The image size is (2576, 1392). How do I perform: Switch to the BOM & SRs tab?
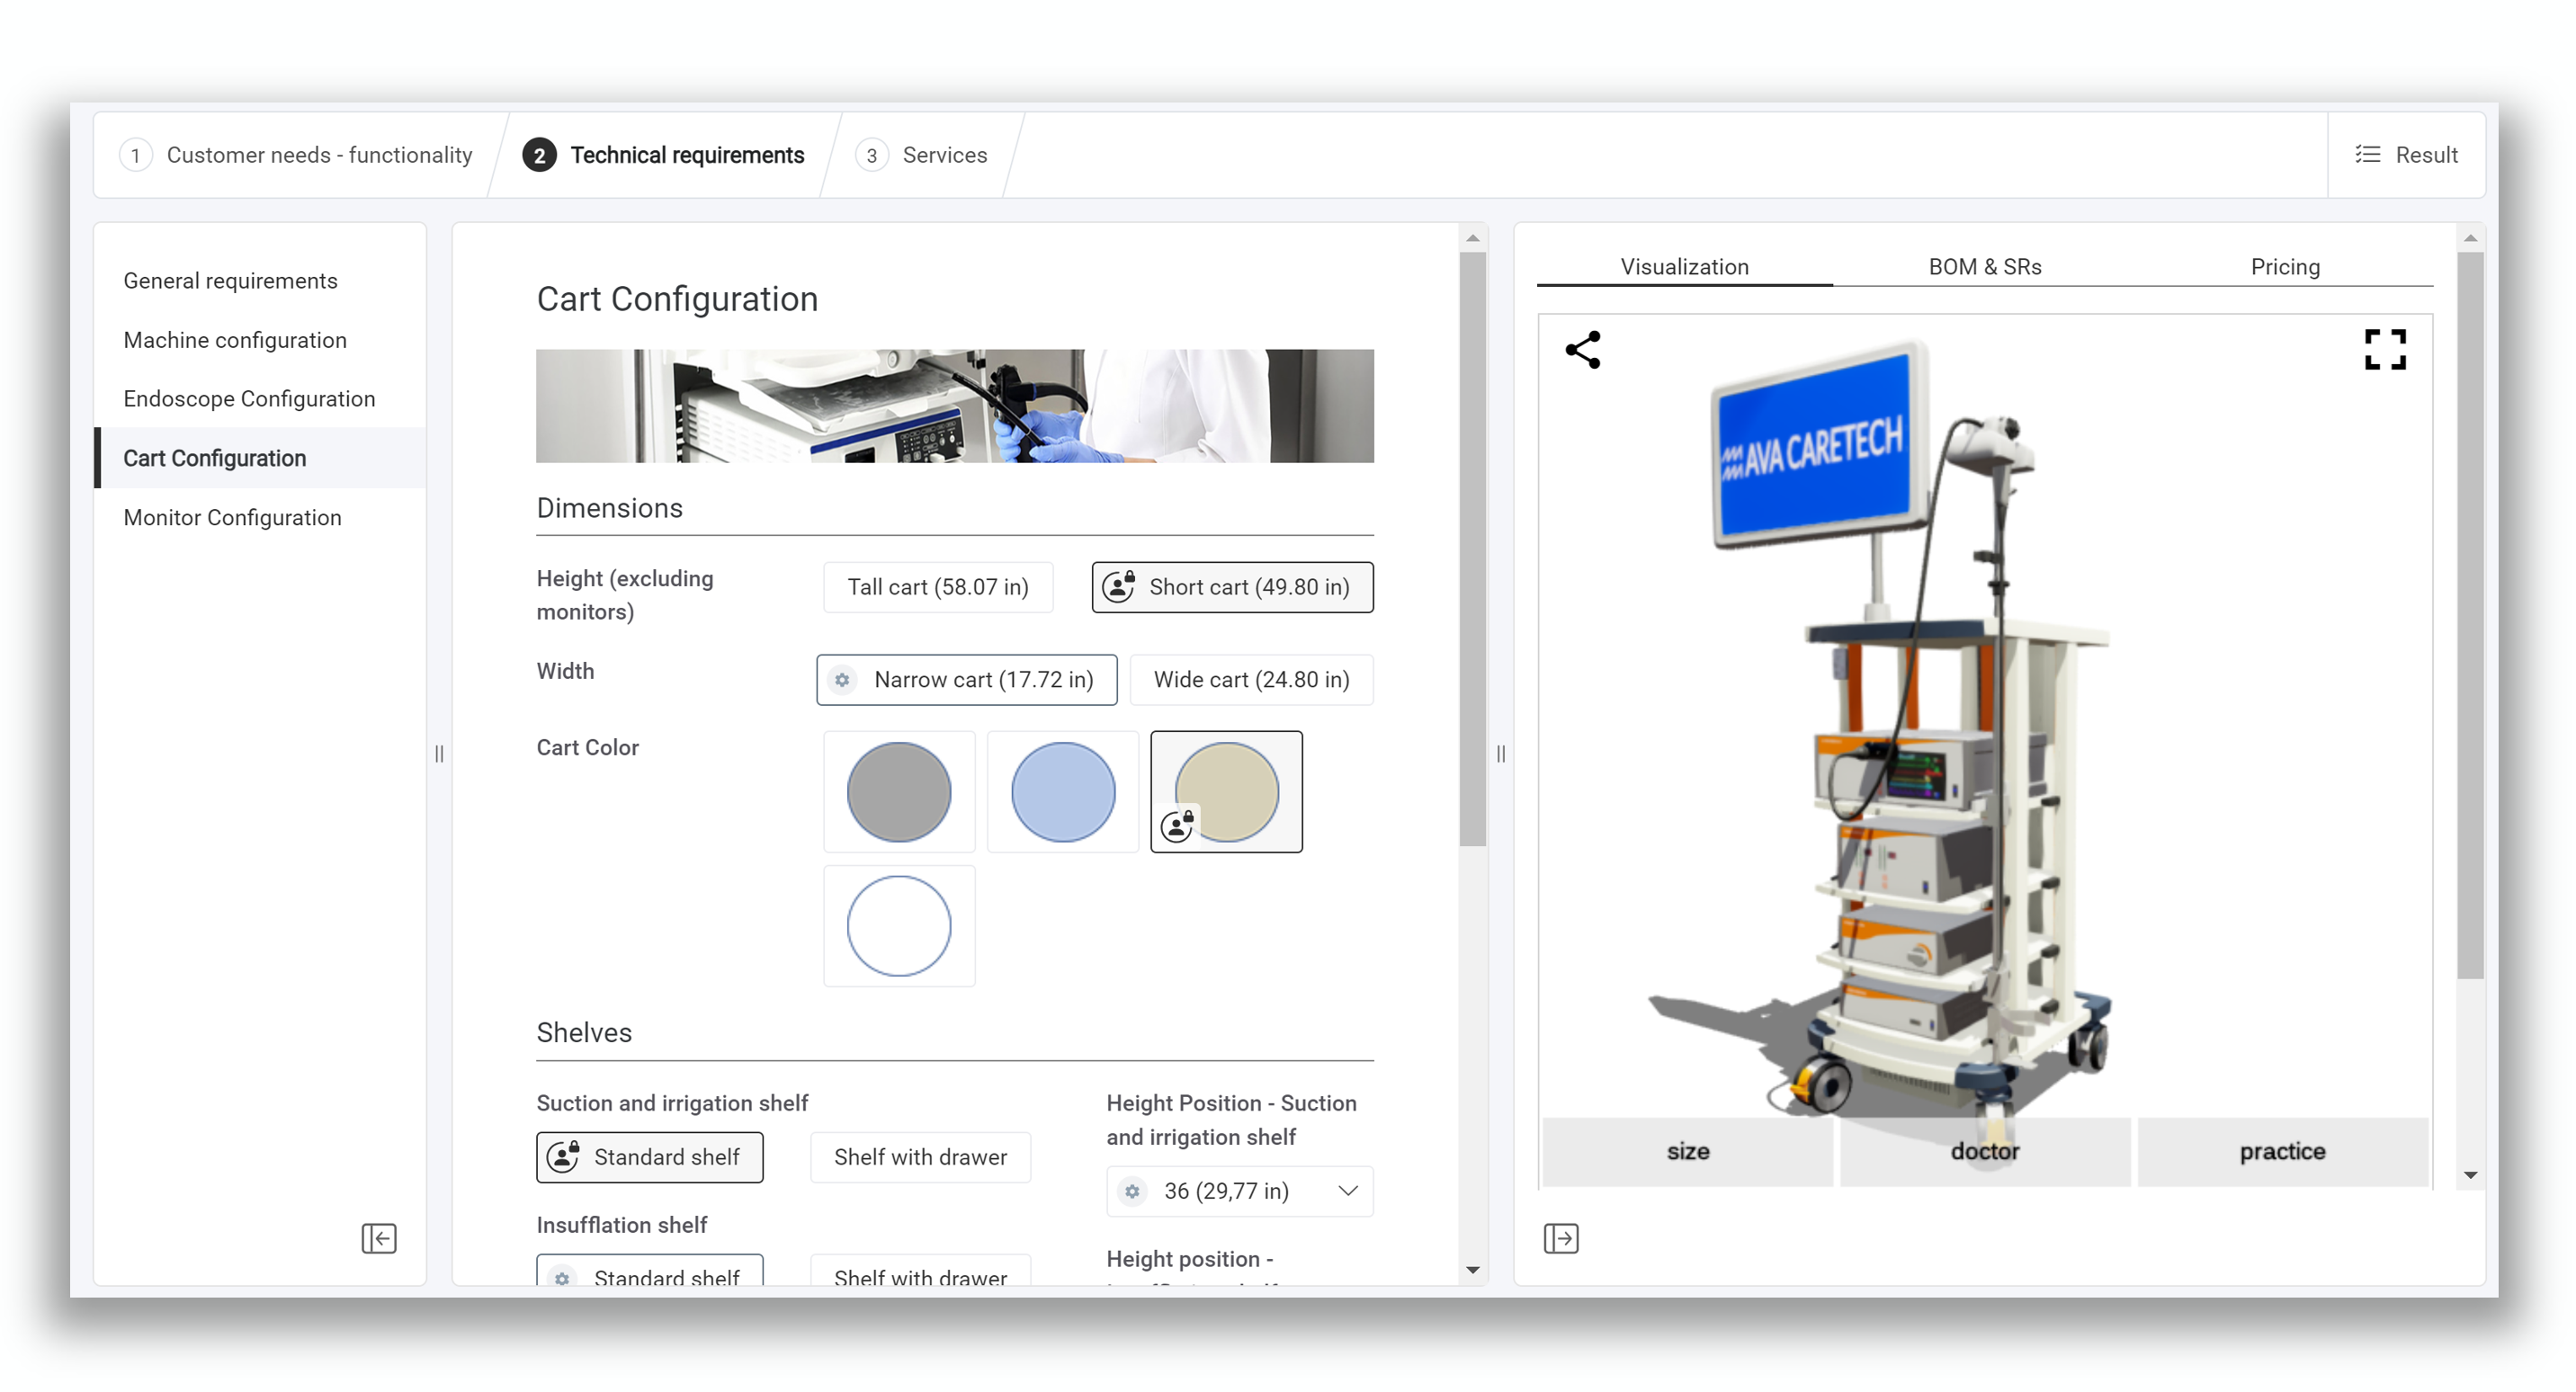click(x=1984, y=266)
